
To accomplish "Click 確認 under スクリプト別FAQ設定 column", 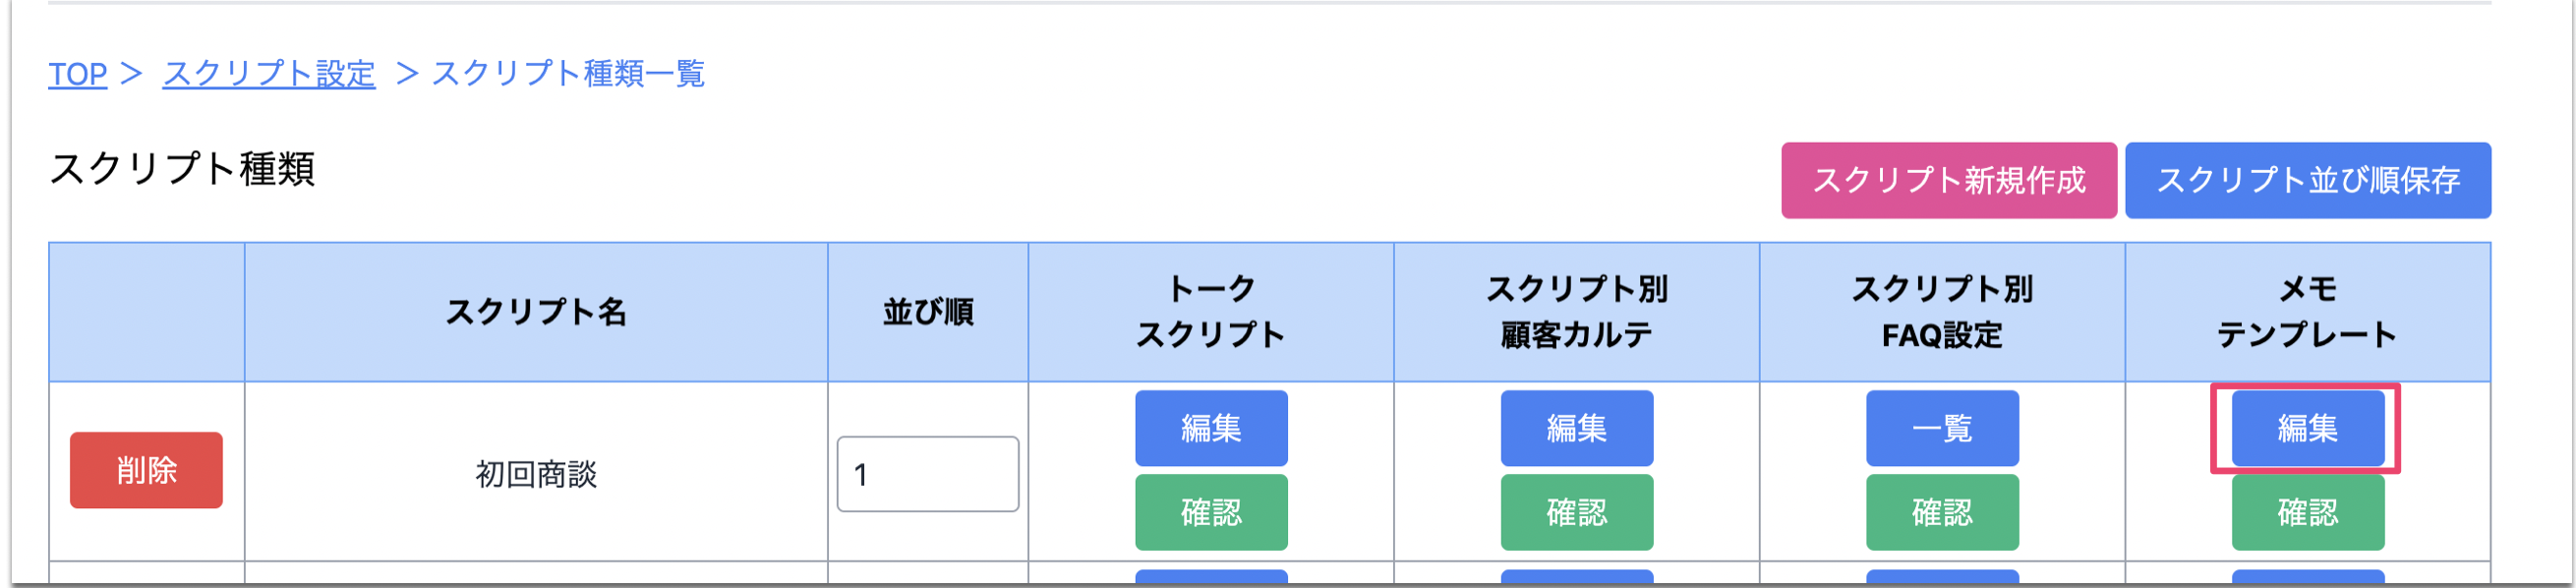I will point(1942,512).
